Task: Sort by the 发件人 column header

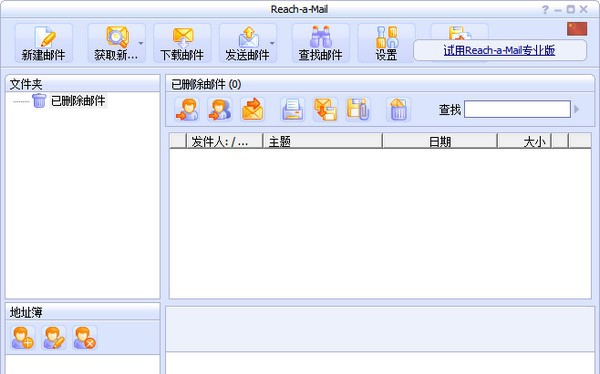Action: [x=225, y=142]
